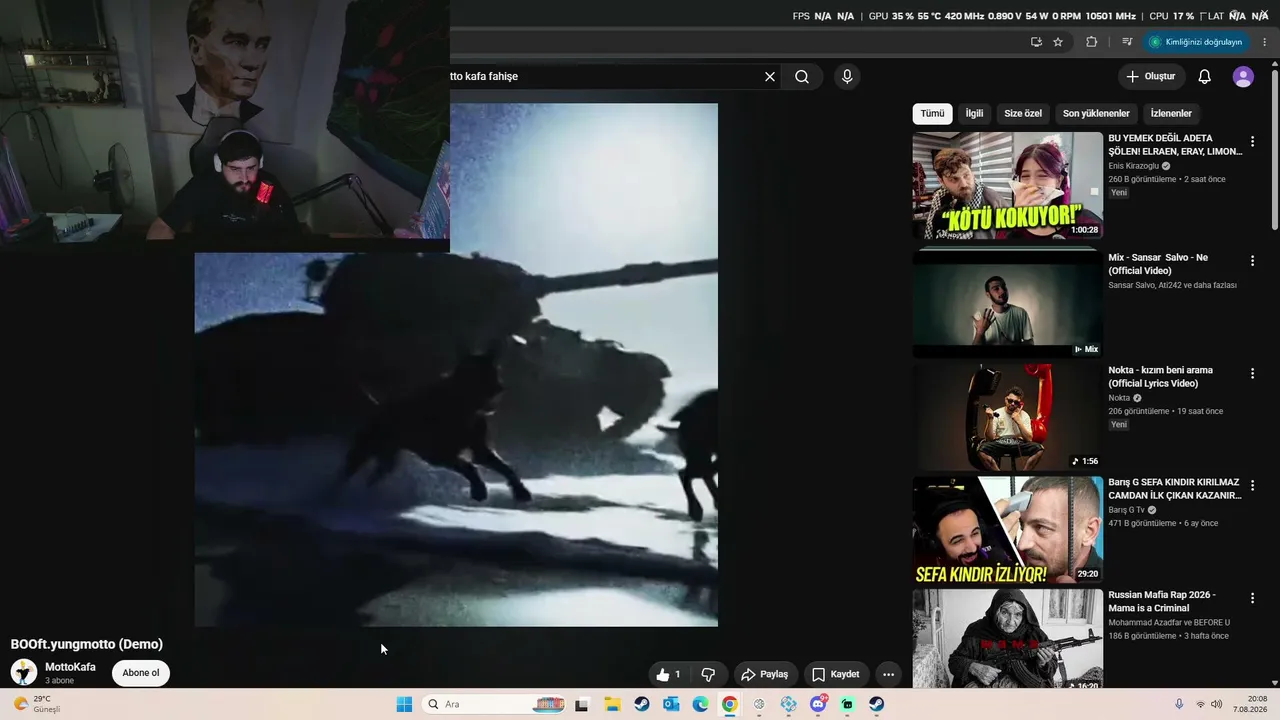Image resolution: width=1280 pixels, height=720 pixels.
Task: Open the MottoKafa channel avatar
Action: pyautogui.click(x=24, y=673)
